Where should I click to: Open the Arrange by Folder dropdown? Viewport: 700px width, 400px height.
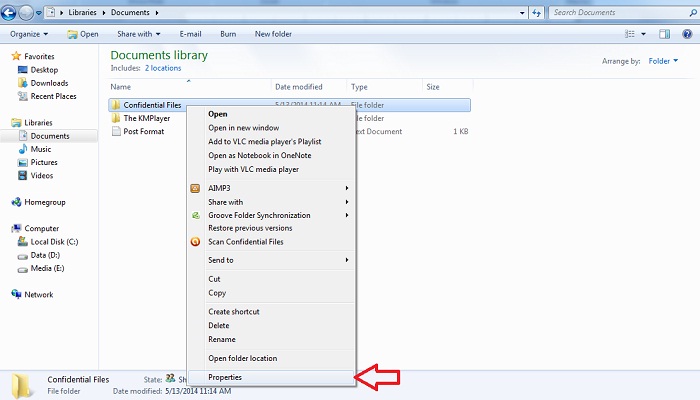pos(663,61)
